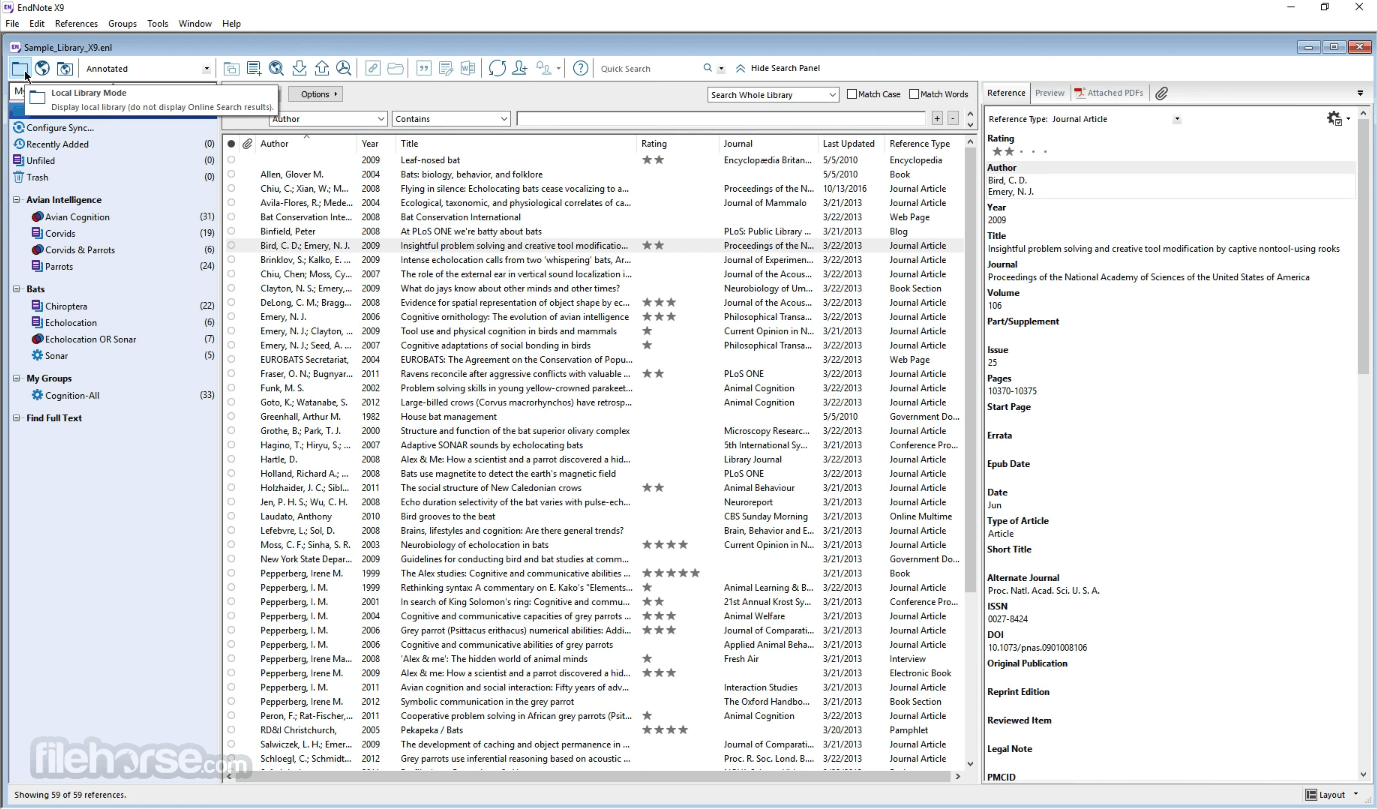This screenshot has width=1377, height=809.
Task: Sort by the Last Updated column header
Action: coord(851,144)
